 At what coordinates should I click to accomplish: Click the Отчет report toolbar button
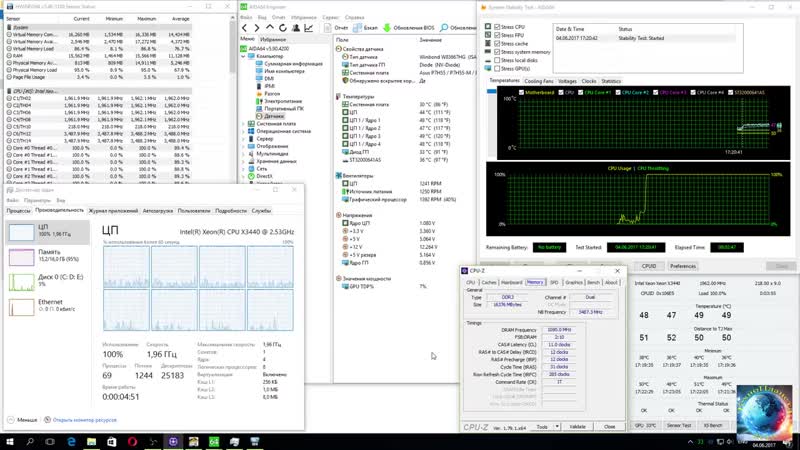point(336,28)
